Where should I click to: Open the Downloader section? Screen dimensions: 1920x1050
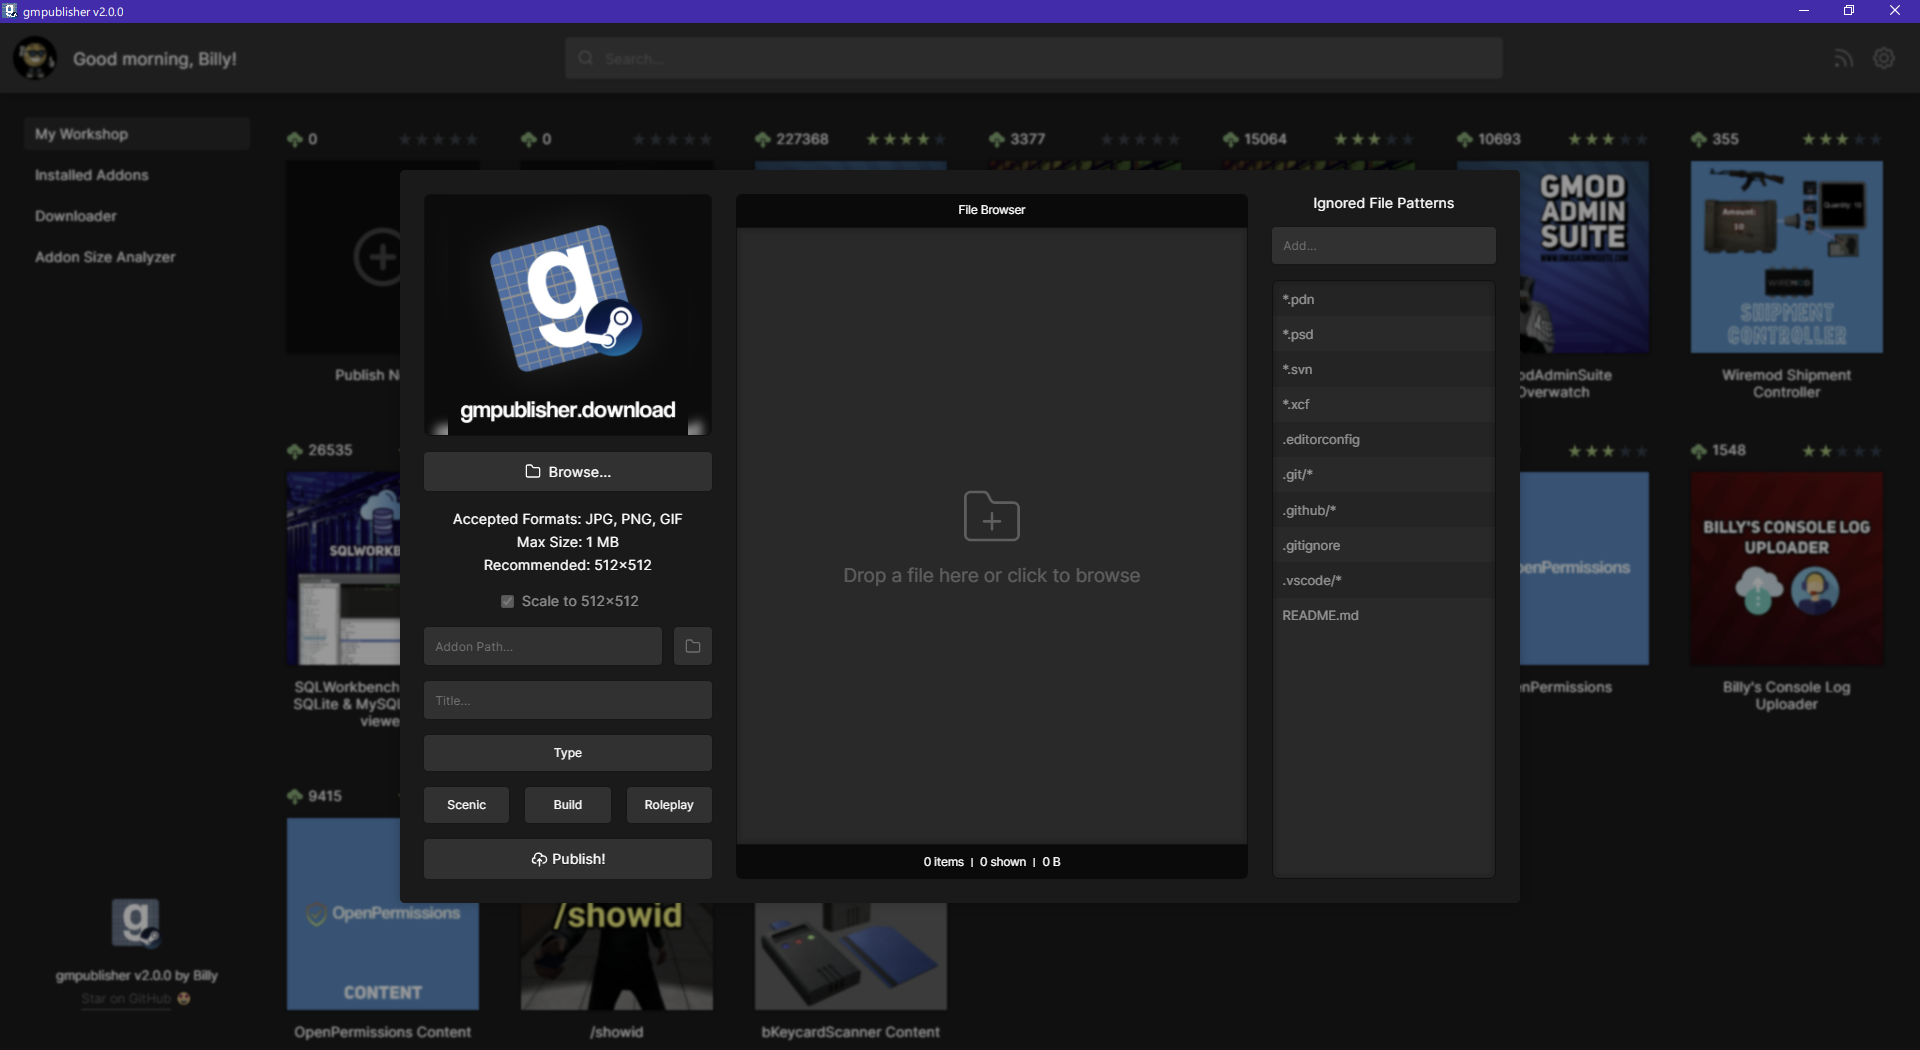[75, 215]
